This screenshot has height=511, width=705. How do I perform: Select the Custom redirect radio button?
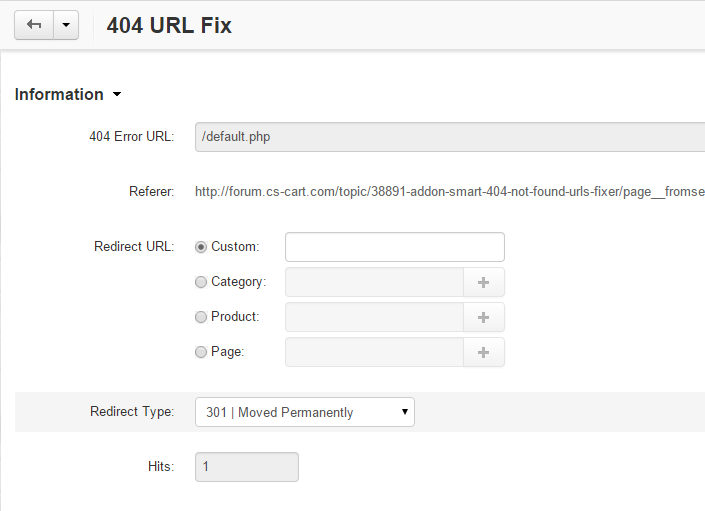point(202,247)
